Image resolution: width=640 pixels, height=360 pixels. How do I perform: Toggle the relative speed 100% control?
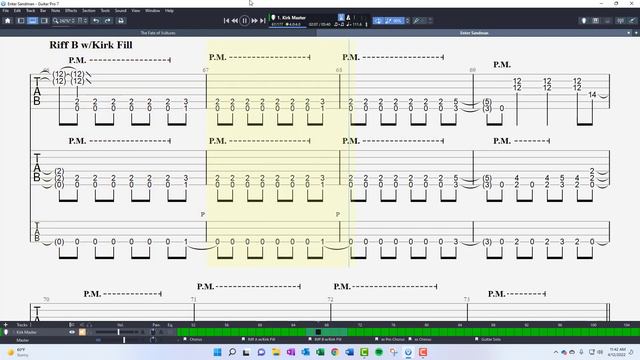(x=394, y=20)
